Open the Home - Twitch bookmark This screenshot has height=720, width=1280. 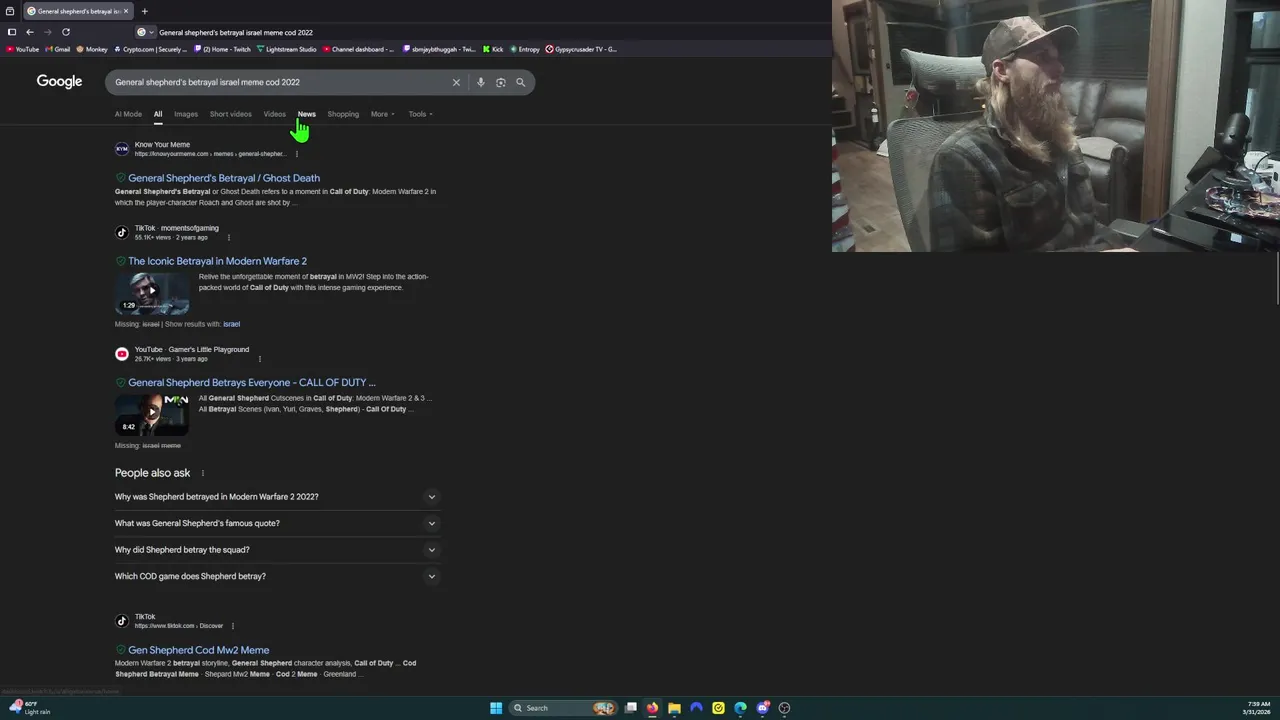[x=222, y=49]
